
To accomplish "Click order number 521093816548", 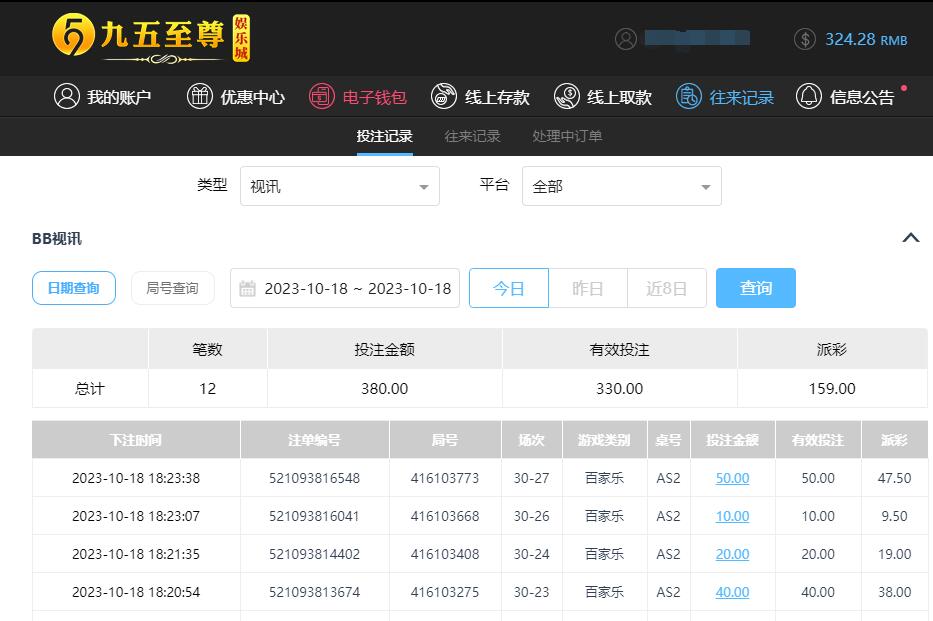I will tap(315, 478).
